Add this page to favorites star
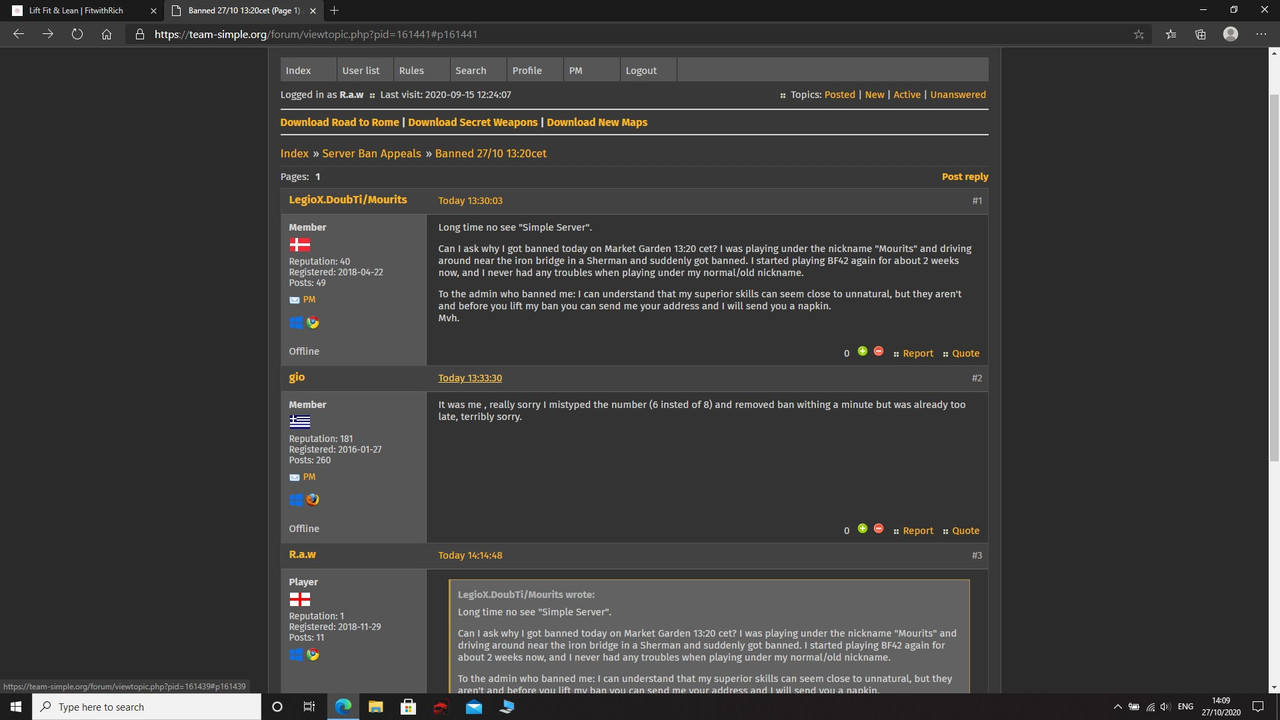 (x=1139, y=33)
